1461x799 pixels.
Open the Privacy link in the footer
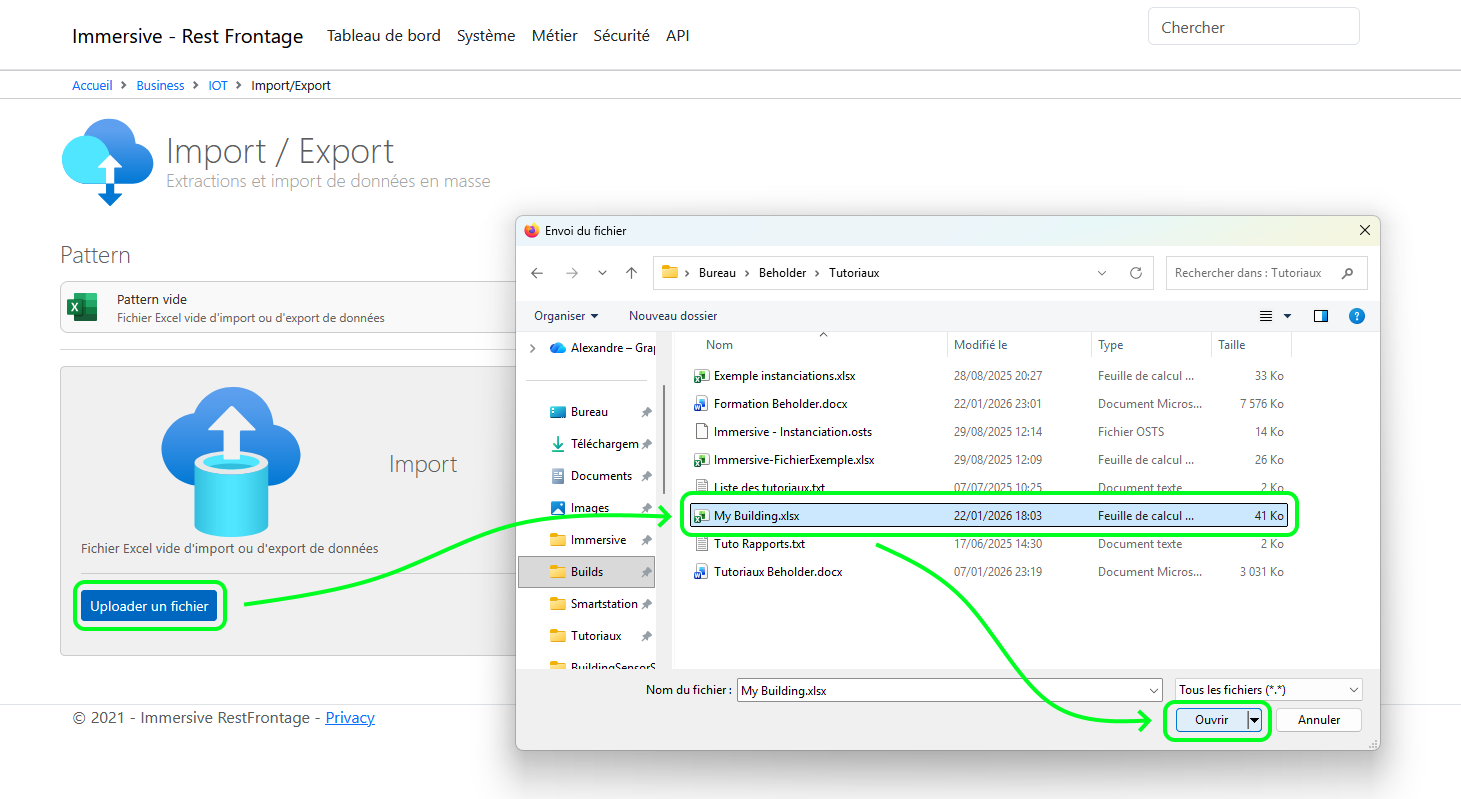tap(349, 717)
